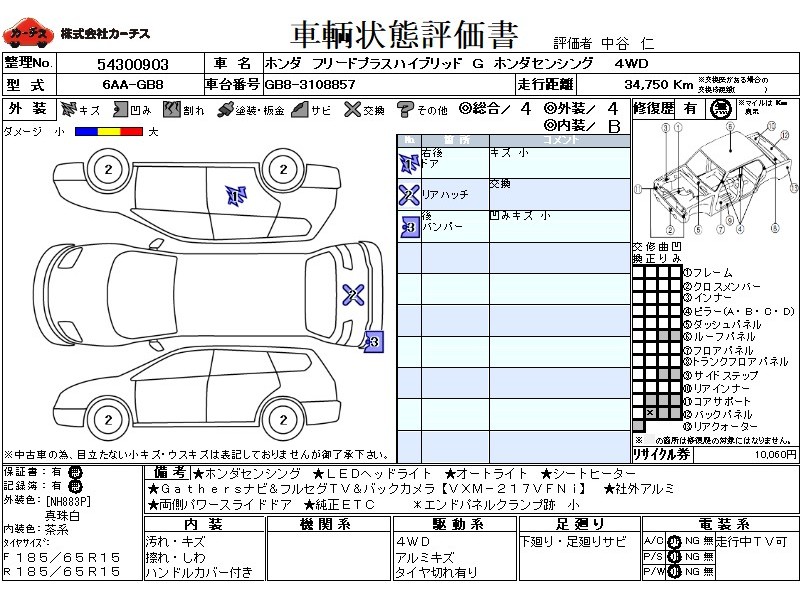Click the × box in the バックパネル row
Viewport: 800px width, 600px height.
[x=651, y=413]
